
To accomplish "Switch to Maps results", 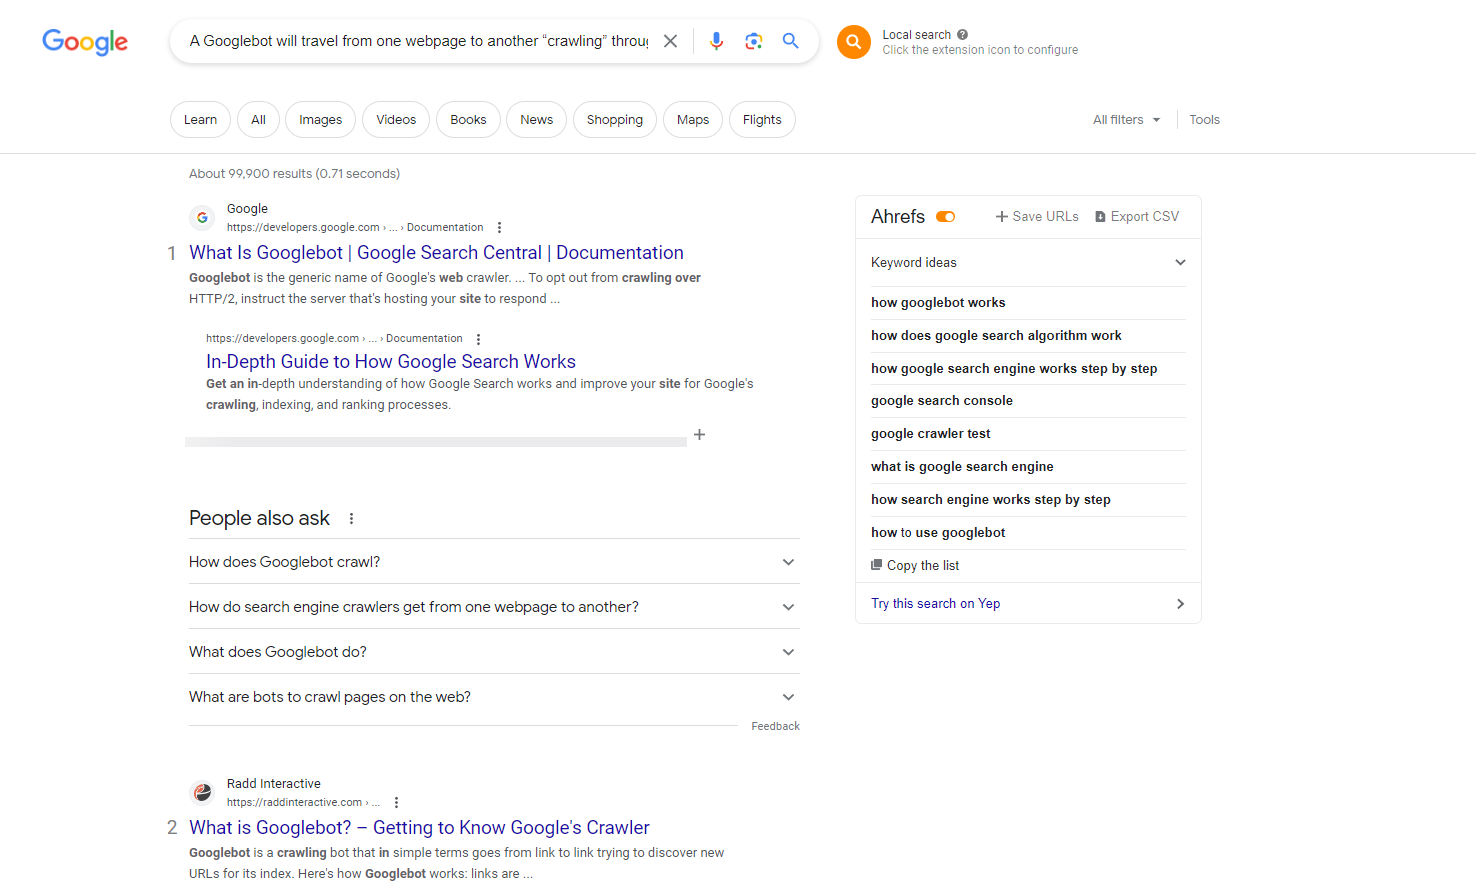I will tap(692, 120).
